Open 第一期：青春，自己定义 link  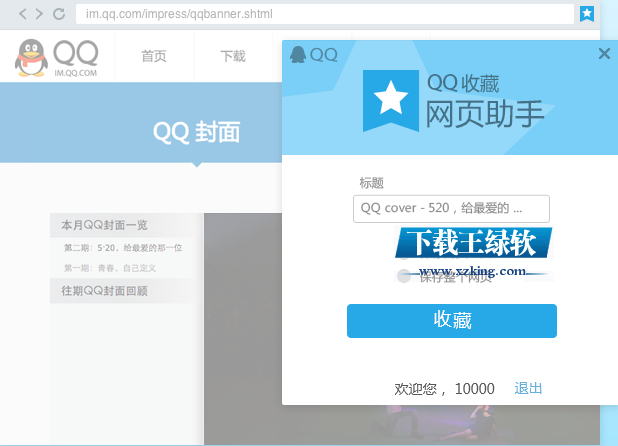pyautogui.click(x=110, y=268)
